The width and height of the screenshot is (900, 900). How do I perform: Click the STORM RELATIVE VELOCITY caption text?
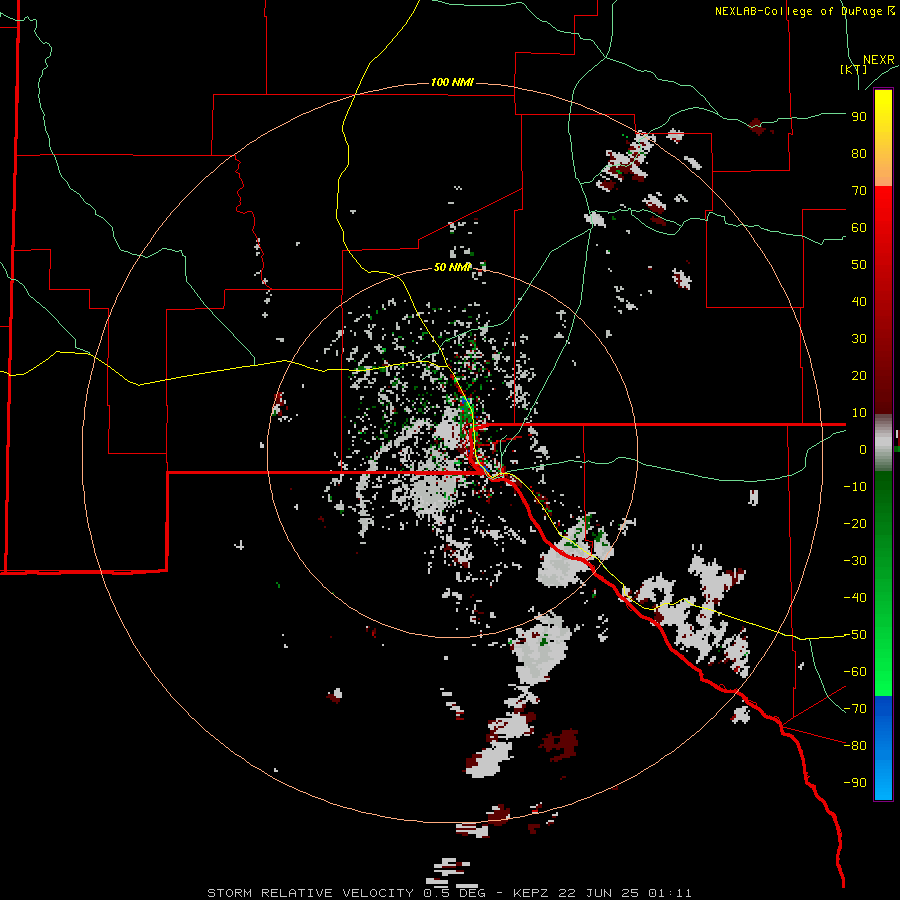[x=310, y=893]
